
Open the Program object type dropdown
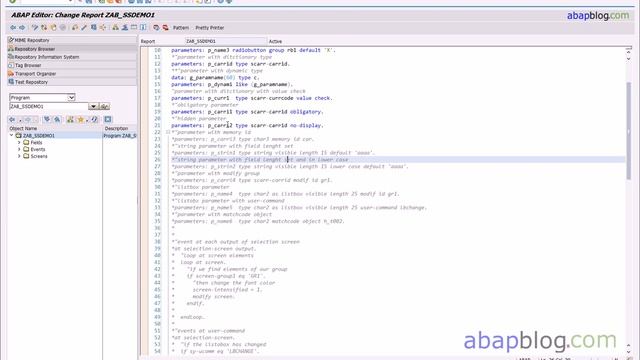pos(71,98)
